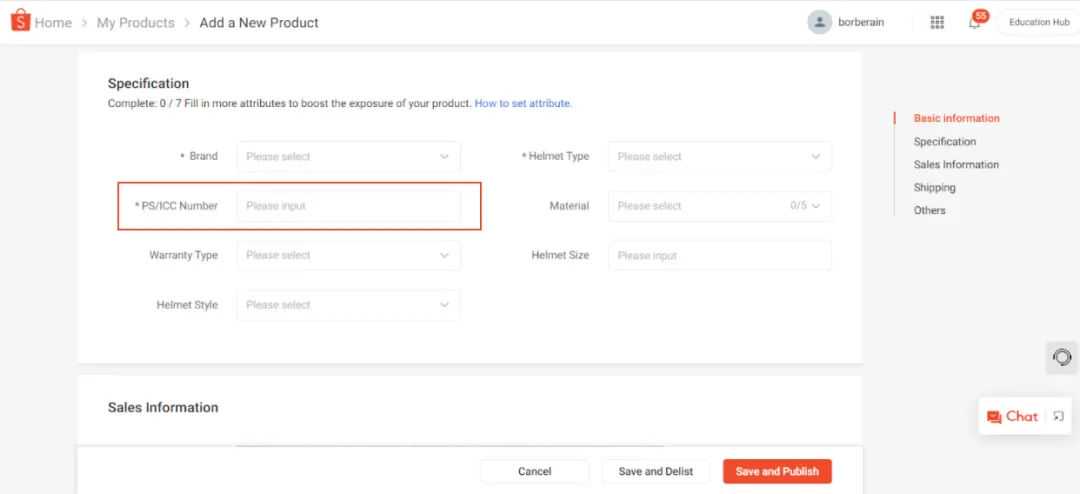The height and width of the screenshot is (494, 1080).
Task: Open the Warranty Type dropdown
Action: 349,255
